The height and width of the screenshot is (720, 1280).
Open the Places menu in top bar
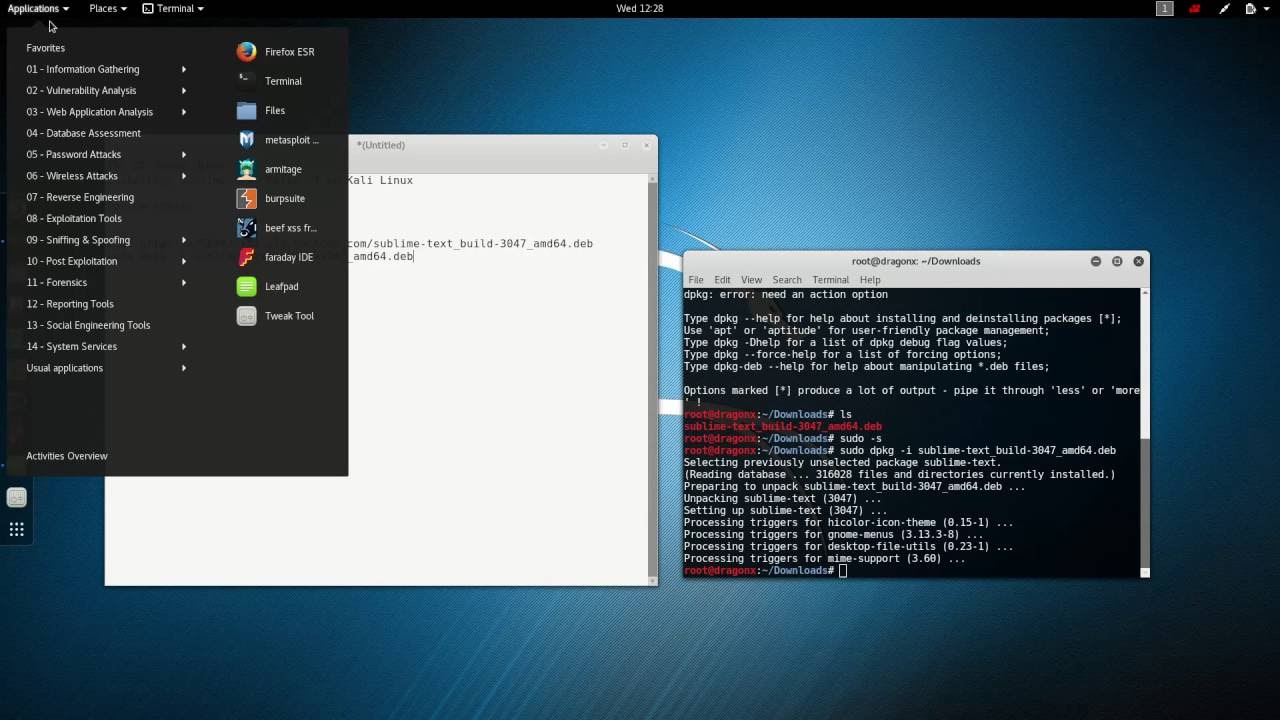coord(107,8)
